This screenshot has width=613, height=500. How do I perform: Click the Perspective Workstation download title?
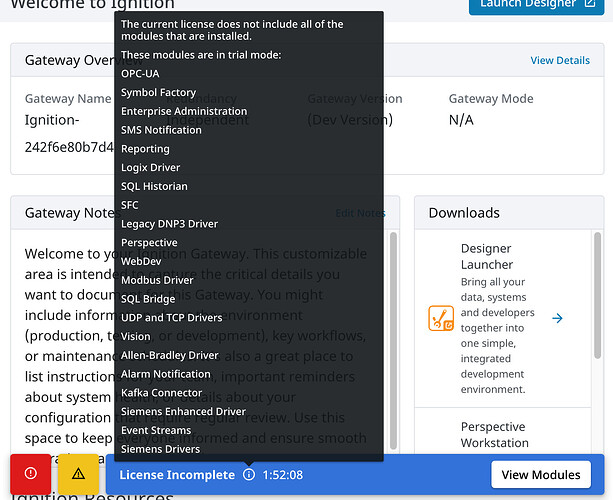pyautogui.click(x=495, y=435)
